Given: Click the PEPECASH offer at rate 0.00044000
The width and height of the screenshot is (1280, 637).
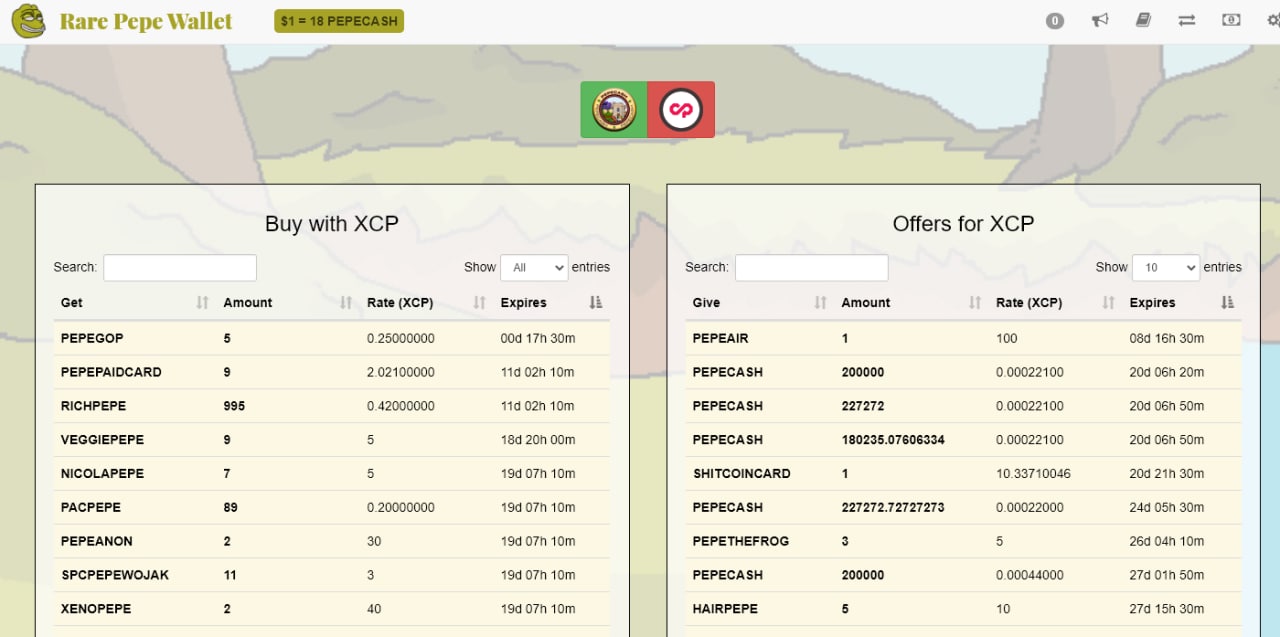Looking at the screenshot, I should click(964, 575).
